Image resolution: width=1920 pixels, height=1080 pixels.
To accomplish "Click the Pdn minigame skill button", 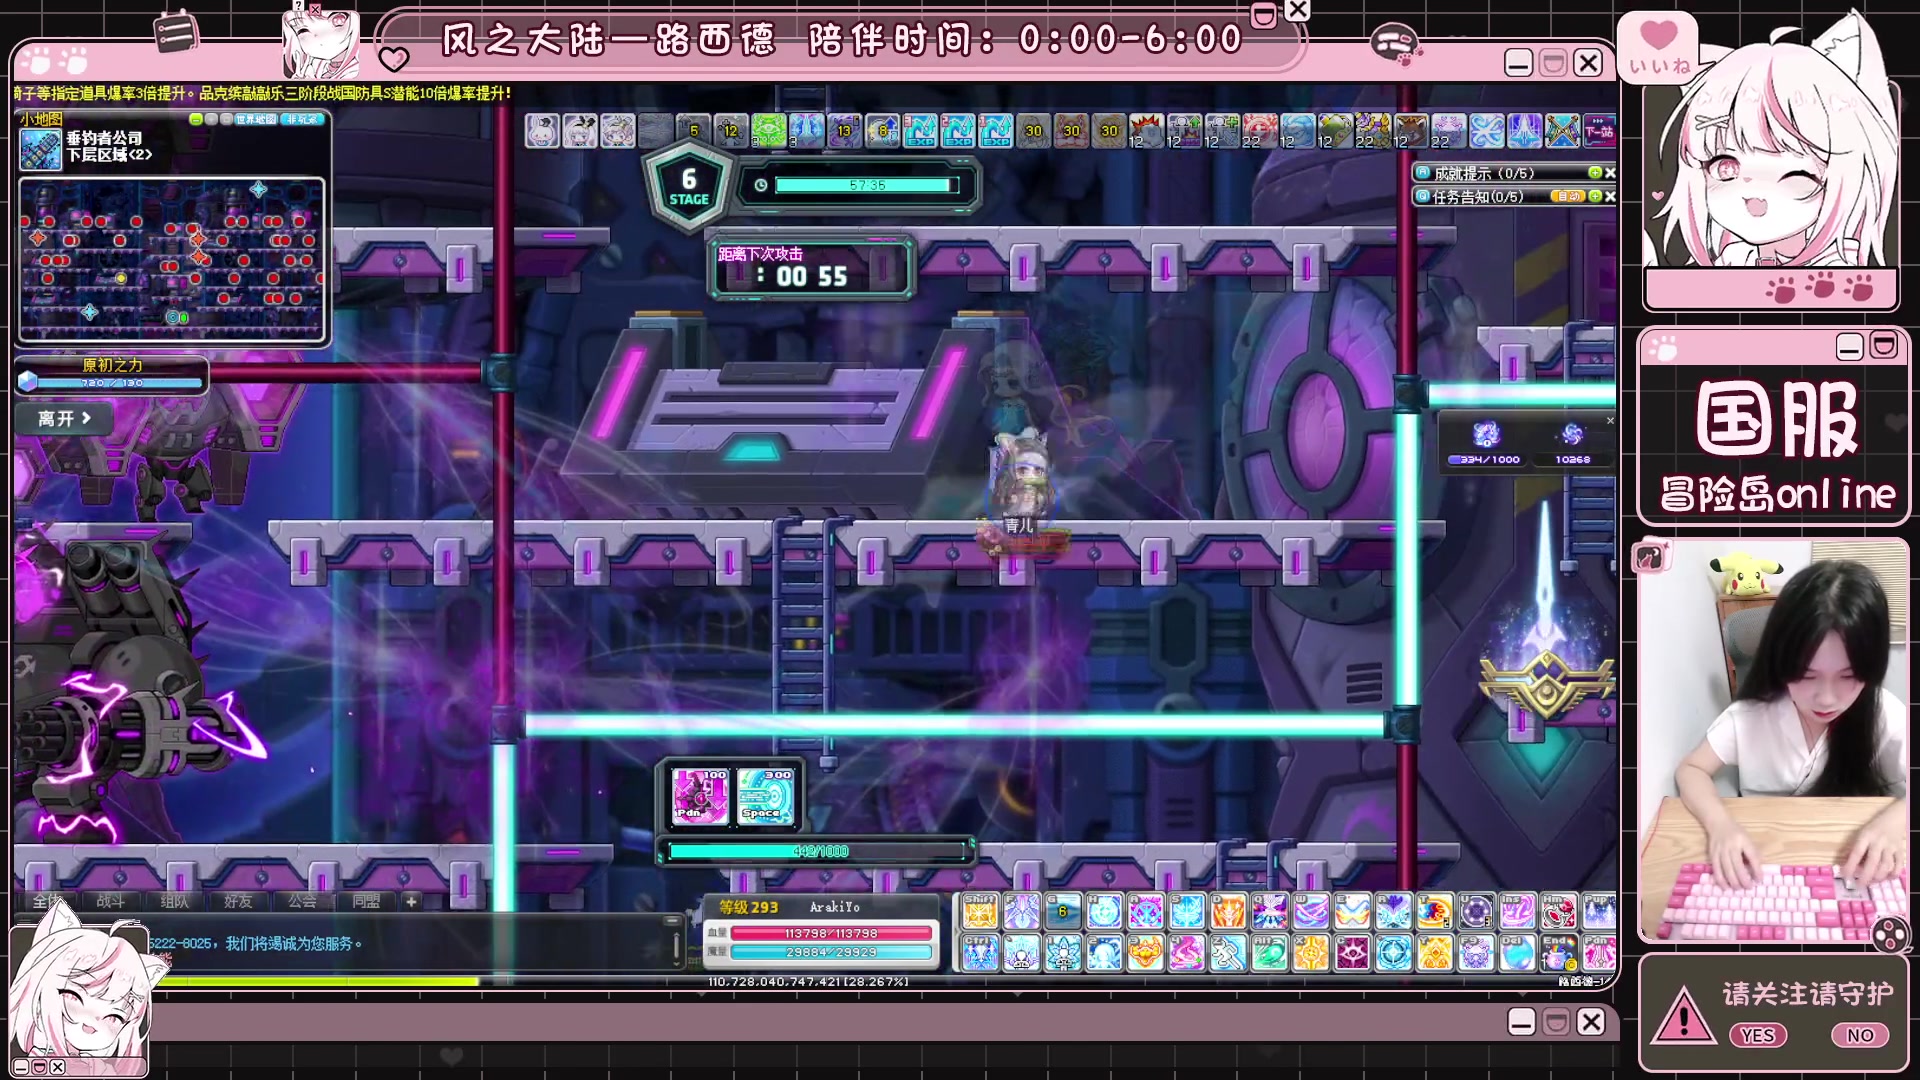I will tap(700, 796).
